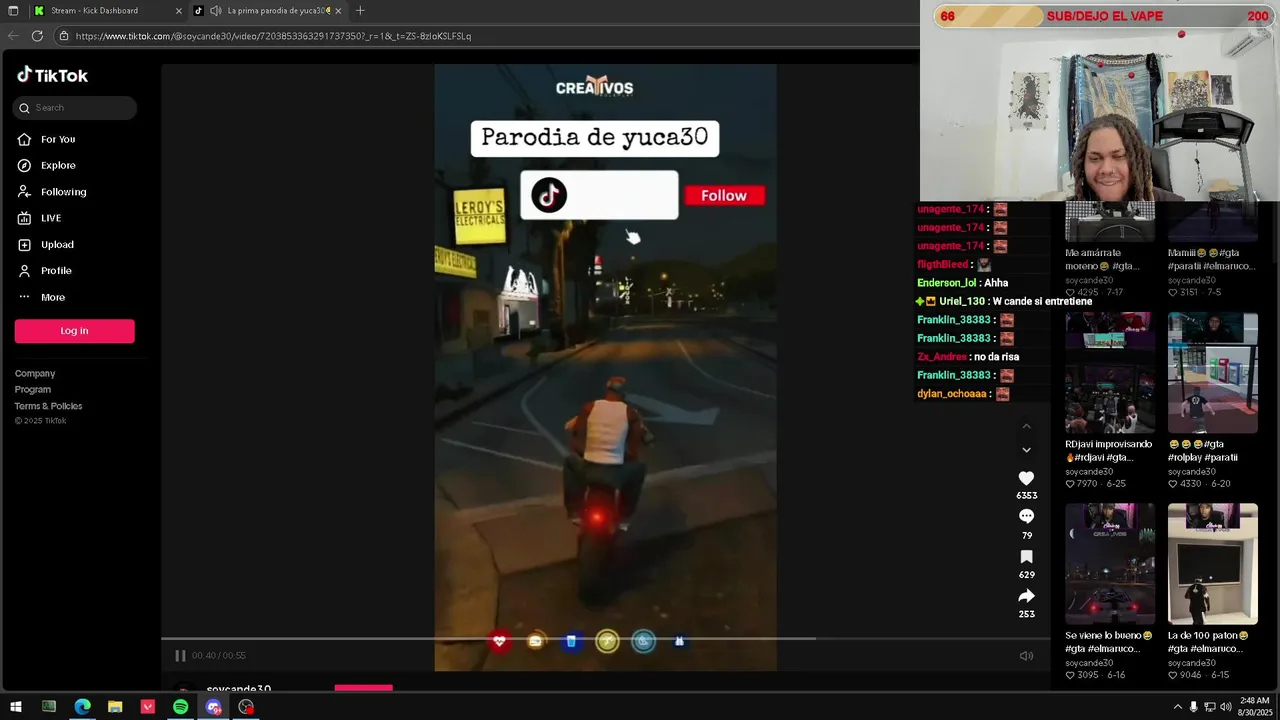Open volume control in system tray

pos(1226,707)
